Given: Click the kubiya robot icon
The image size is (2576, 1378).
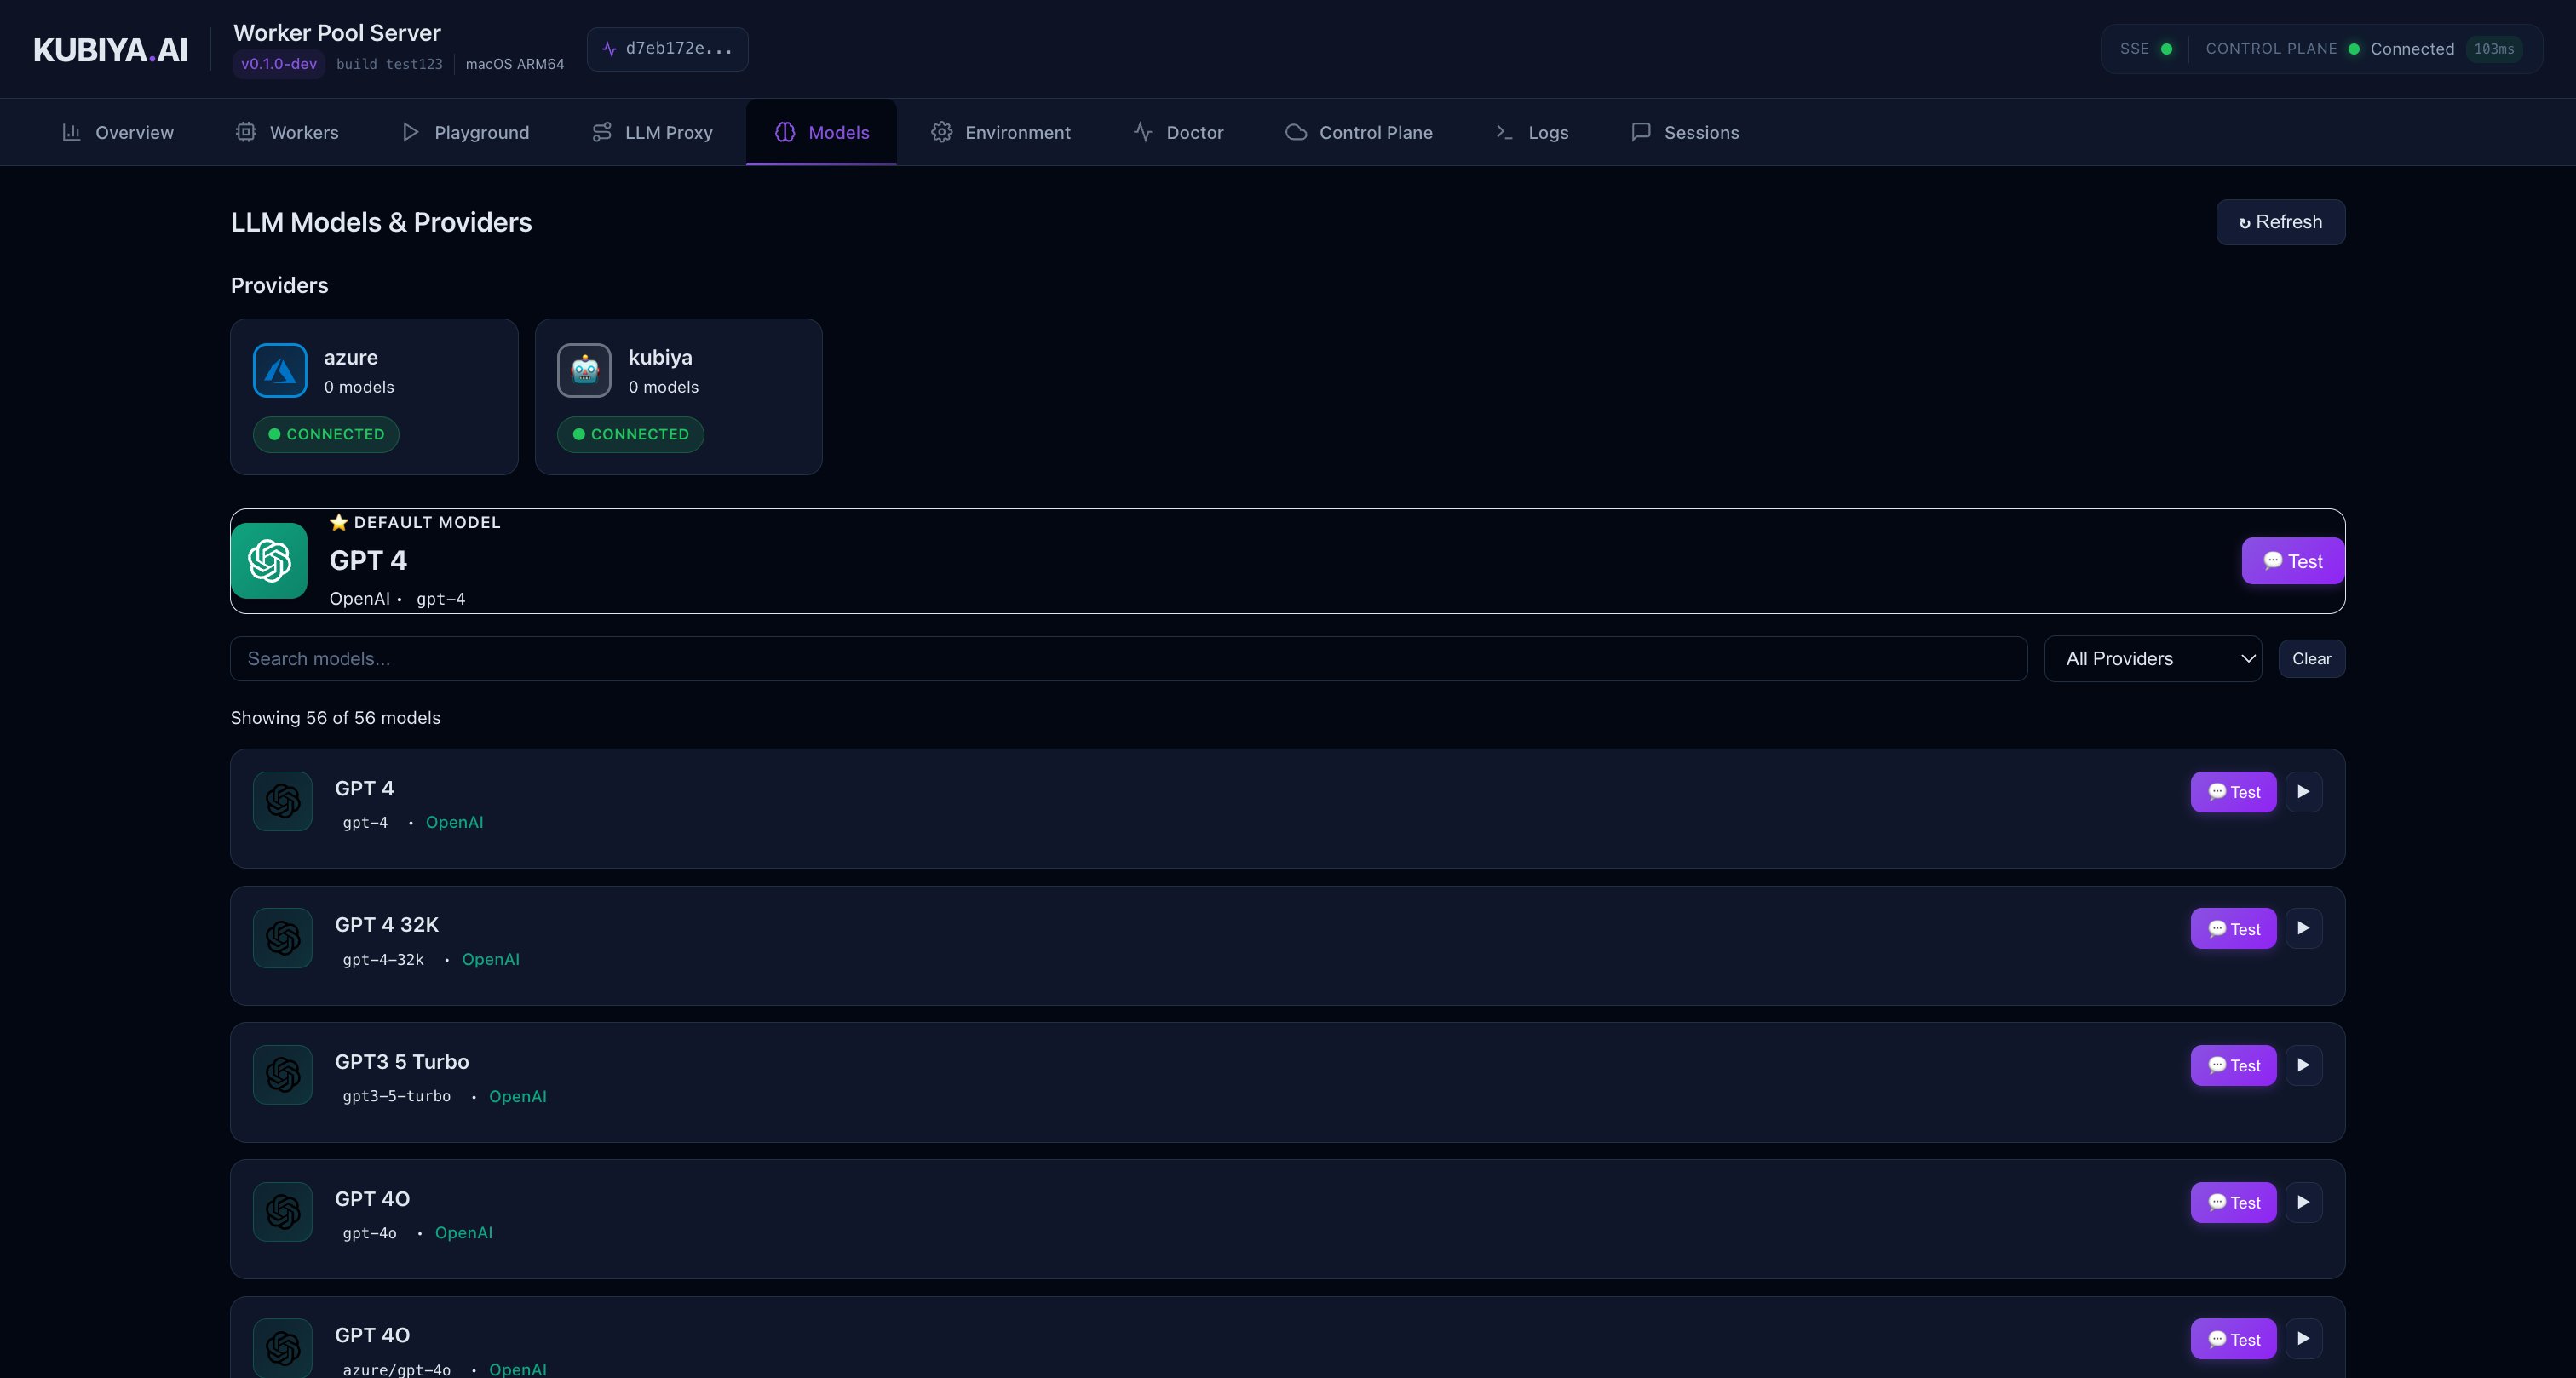Looking at the screenshot, I should point(584,370).
